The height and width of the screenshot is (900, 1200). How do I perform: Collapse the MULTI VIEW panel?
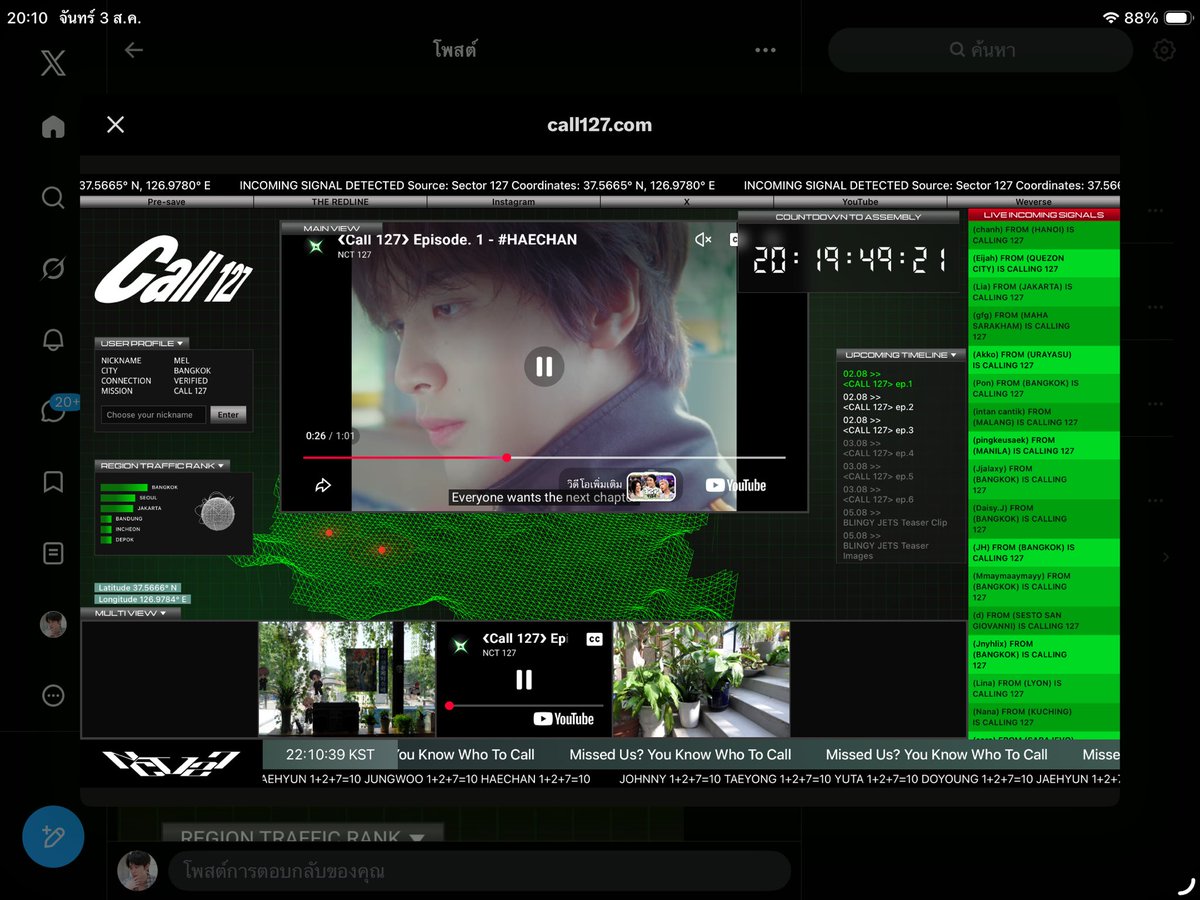[131, 613]
